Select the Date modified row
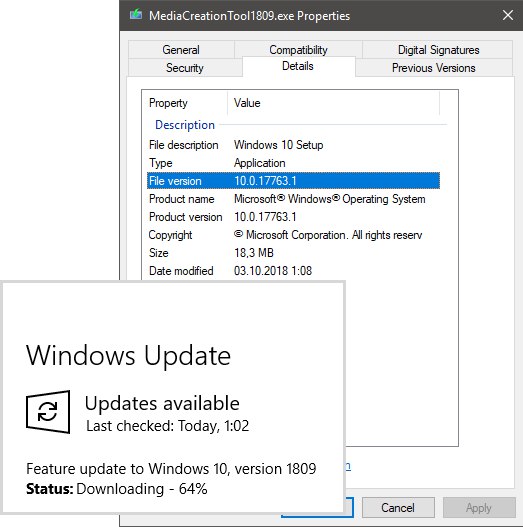This screenshot has width=523, height=527. click(x=293, y=271)
